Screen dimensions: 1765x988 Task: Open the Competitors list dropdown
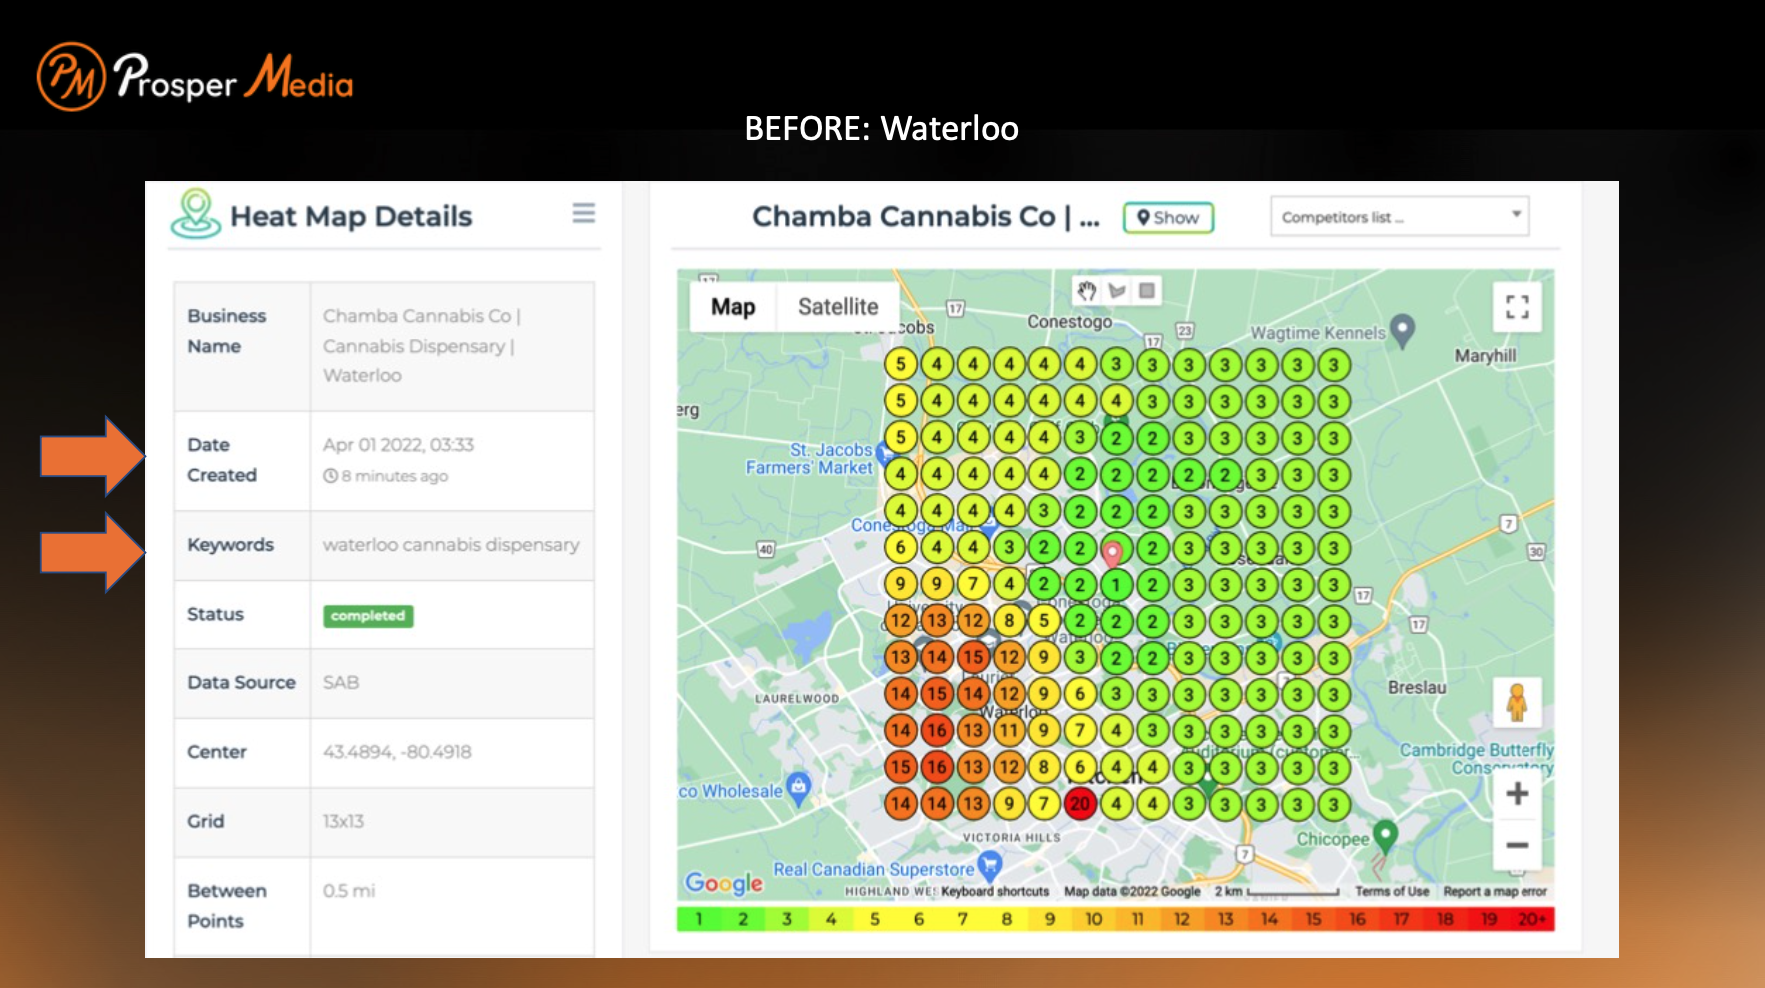[x=1399, y=216]
